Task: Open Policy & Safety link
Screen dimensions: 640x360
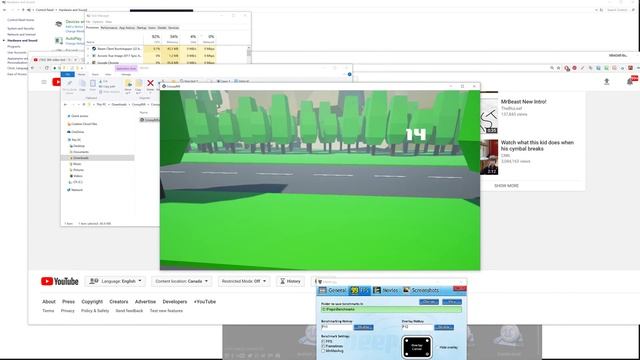Action: [x=95, y=311]
